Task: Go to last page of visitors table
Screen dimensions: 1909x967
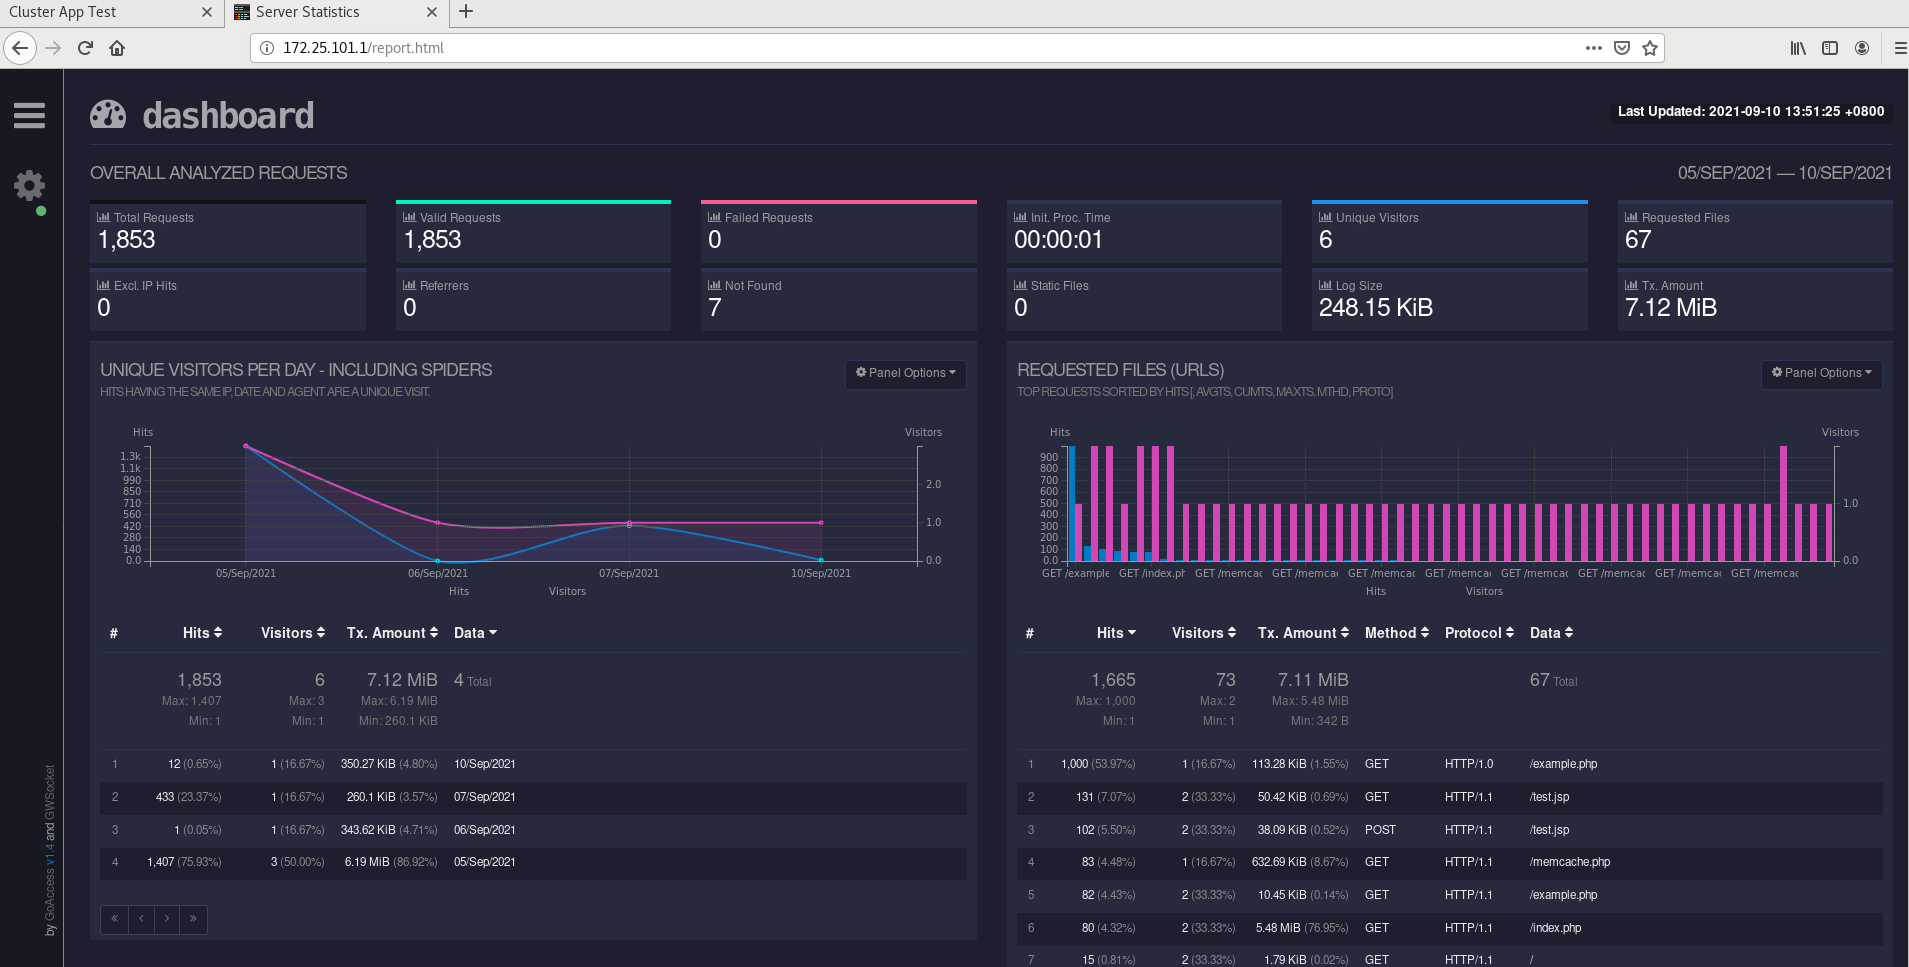Action: 193,919
